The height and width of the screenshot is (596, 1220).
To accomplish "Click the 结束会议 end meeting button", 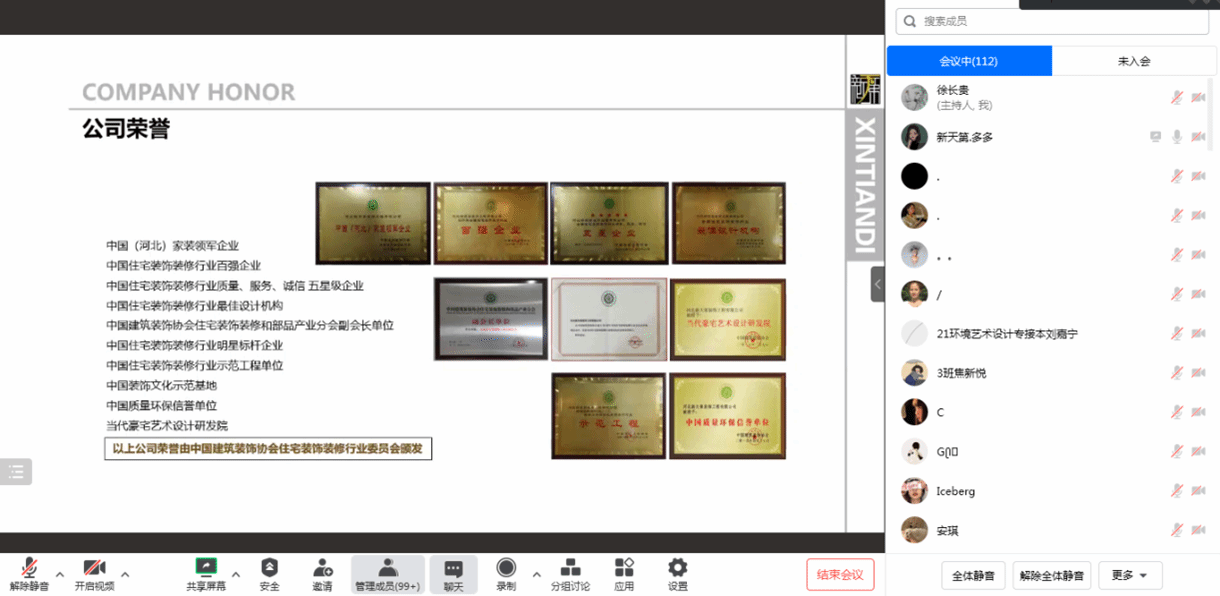I will [x=840, y=574].
